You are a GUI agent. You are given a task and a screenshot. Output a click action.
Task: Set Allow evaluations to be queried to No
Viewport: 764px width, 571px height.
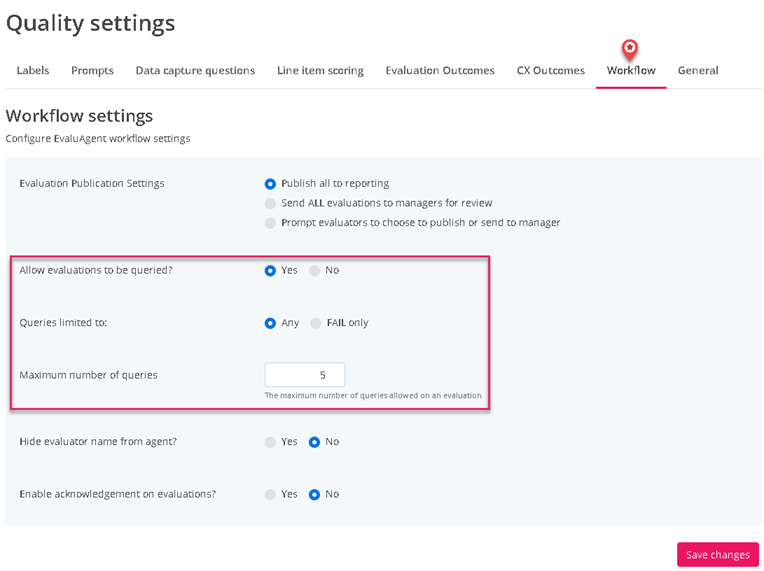(314, 271)
